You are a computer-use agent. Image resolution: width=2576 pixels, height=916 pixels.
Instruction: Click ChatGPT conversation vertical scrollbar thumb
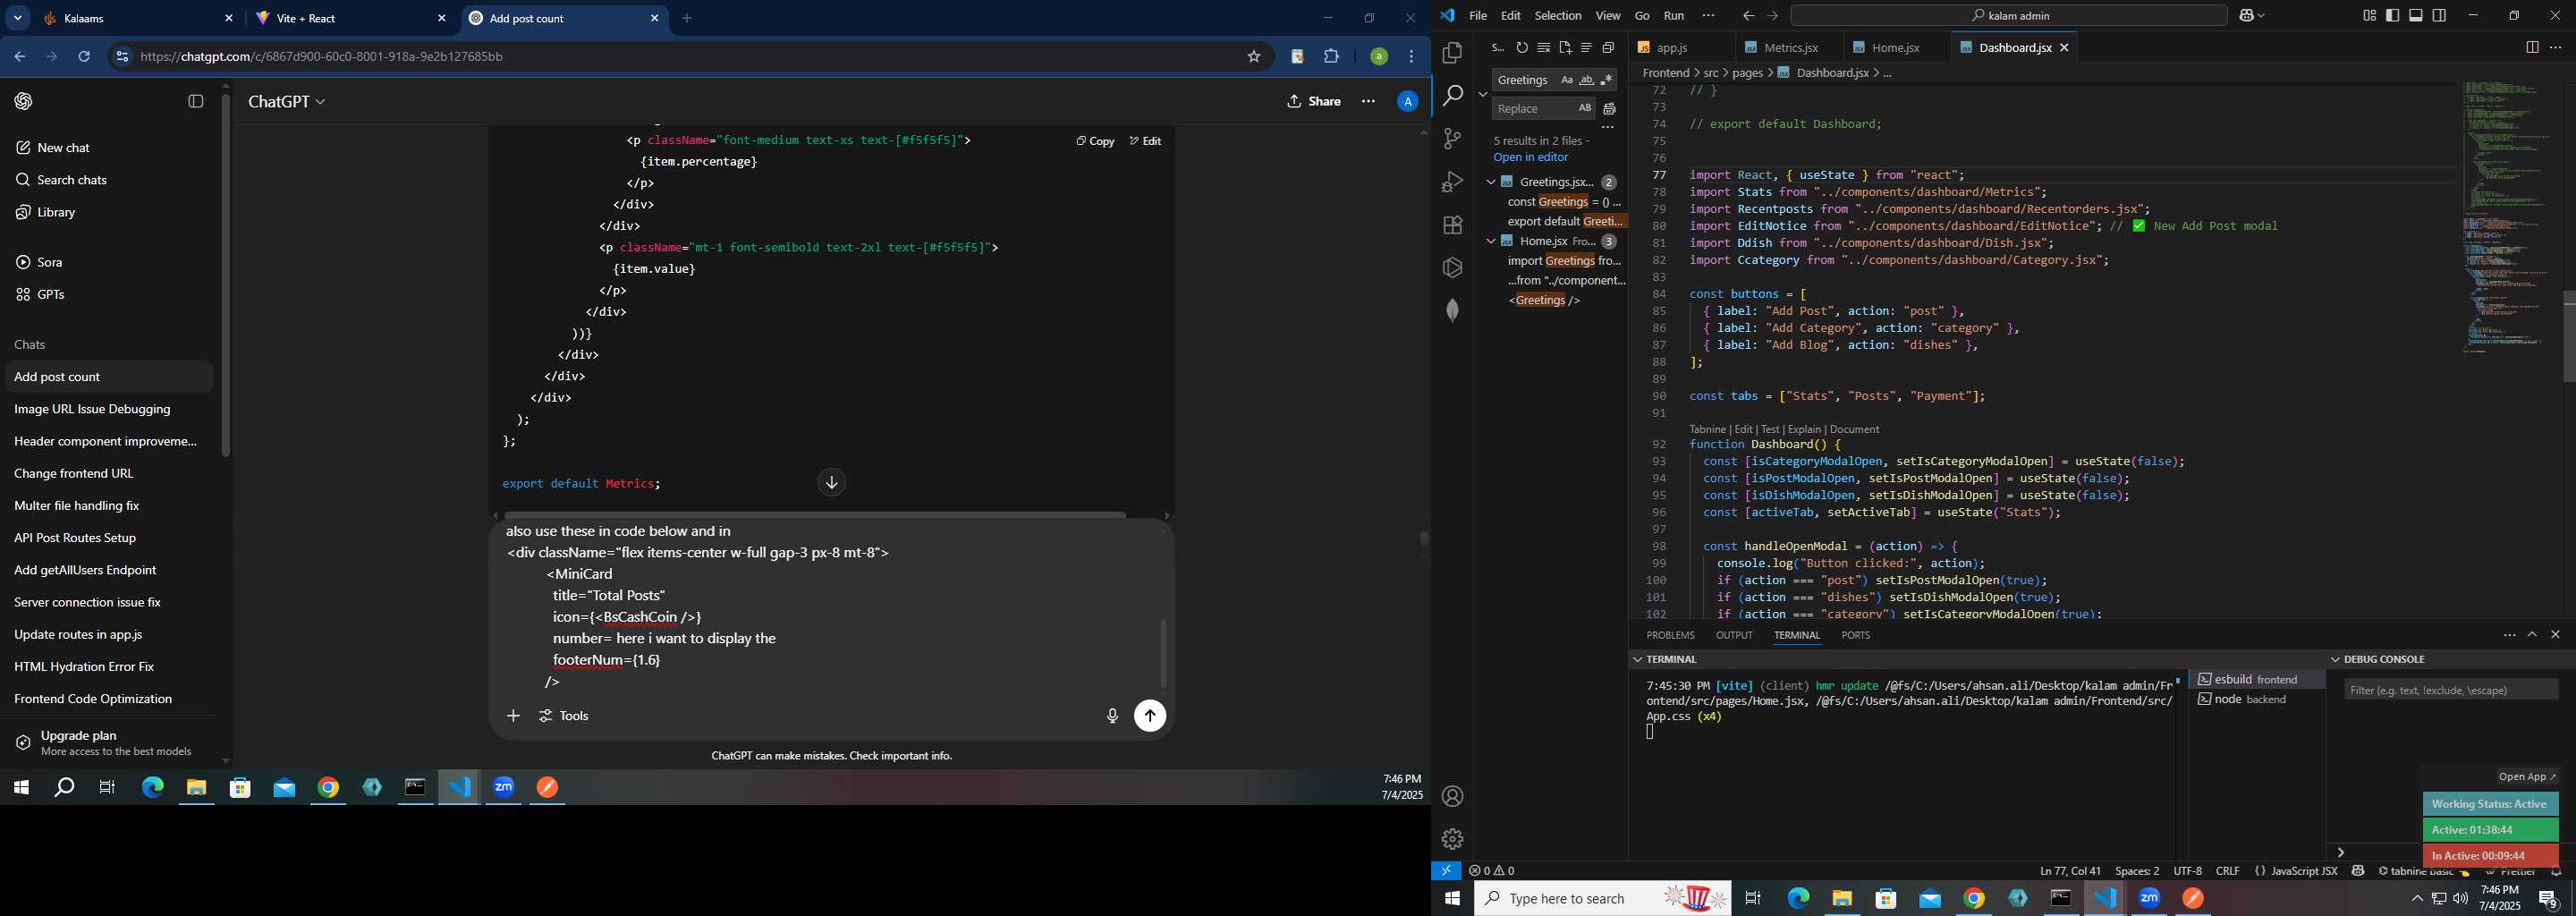(x=1424, y=539)
